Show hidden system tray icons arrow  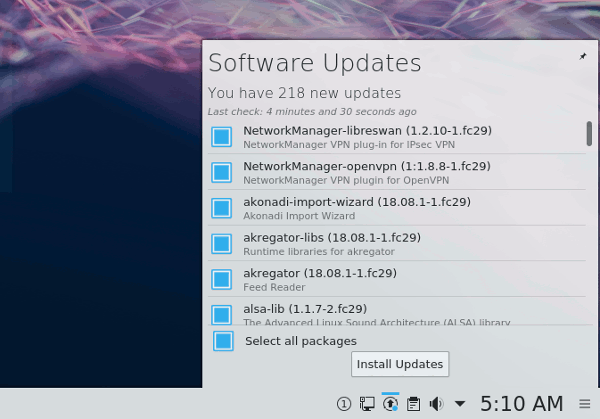point(460,403)
